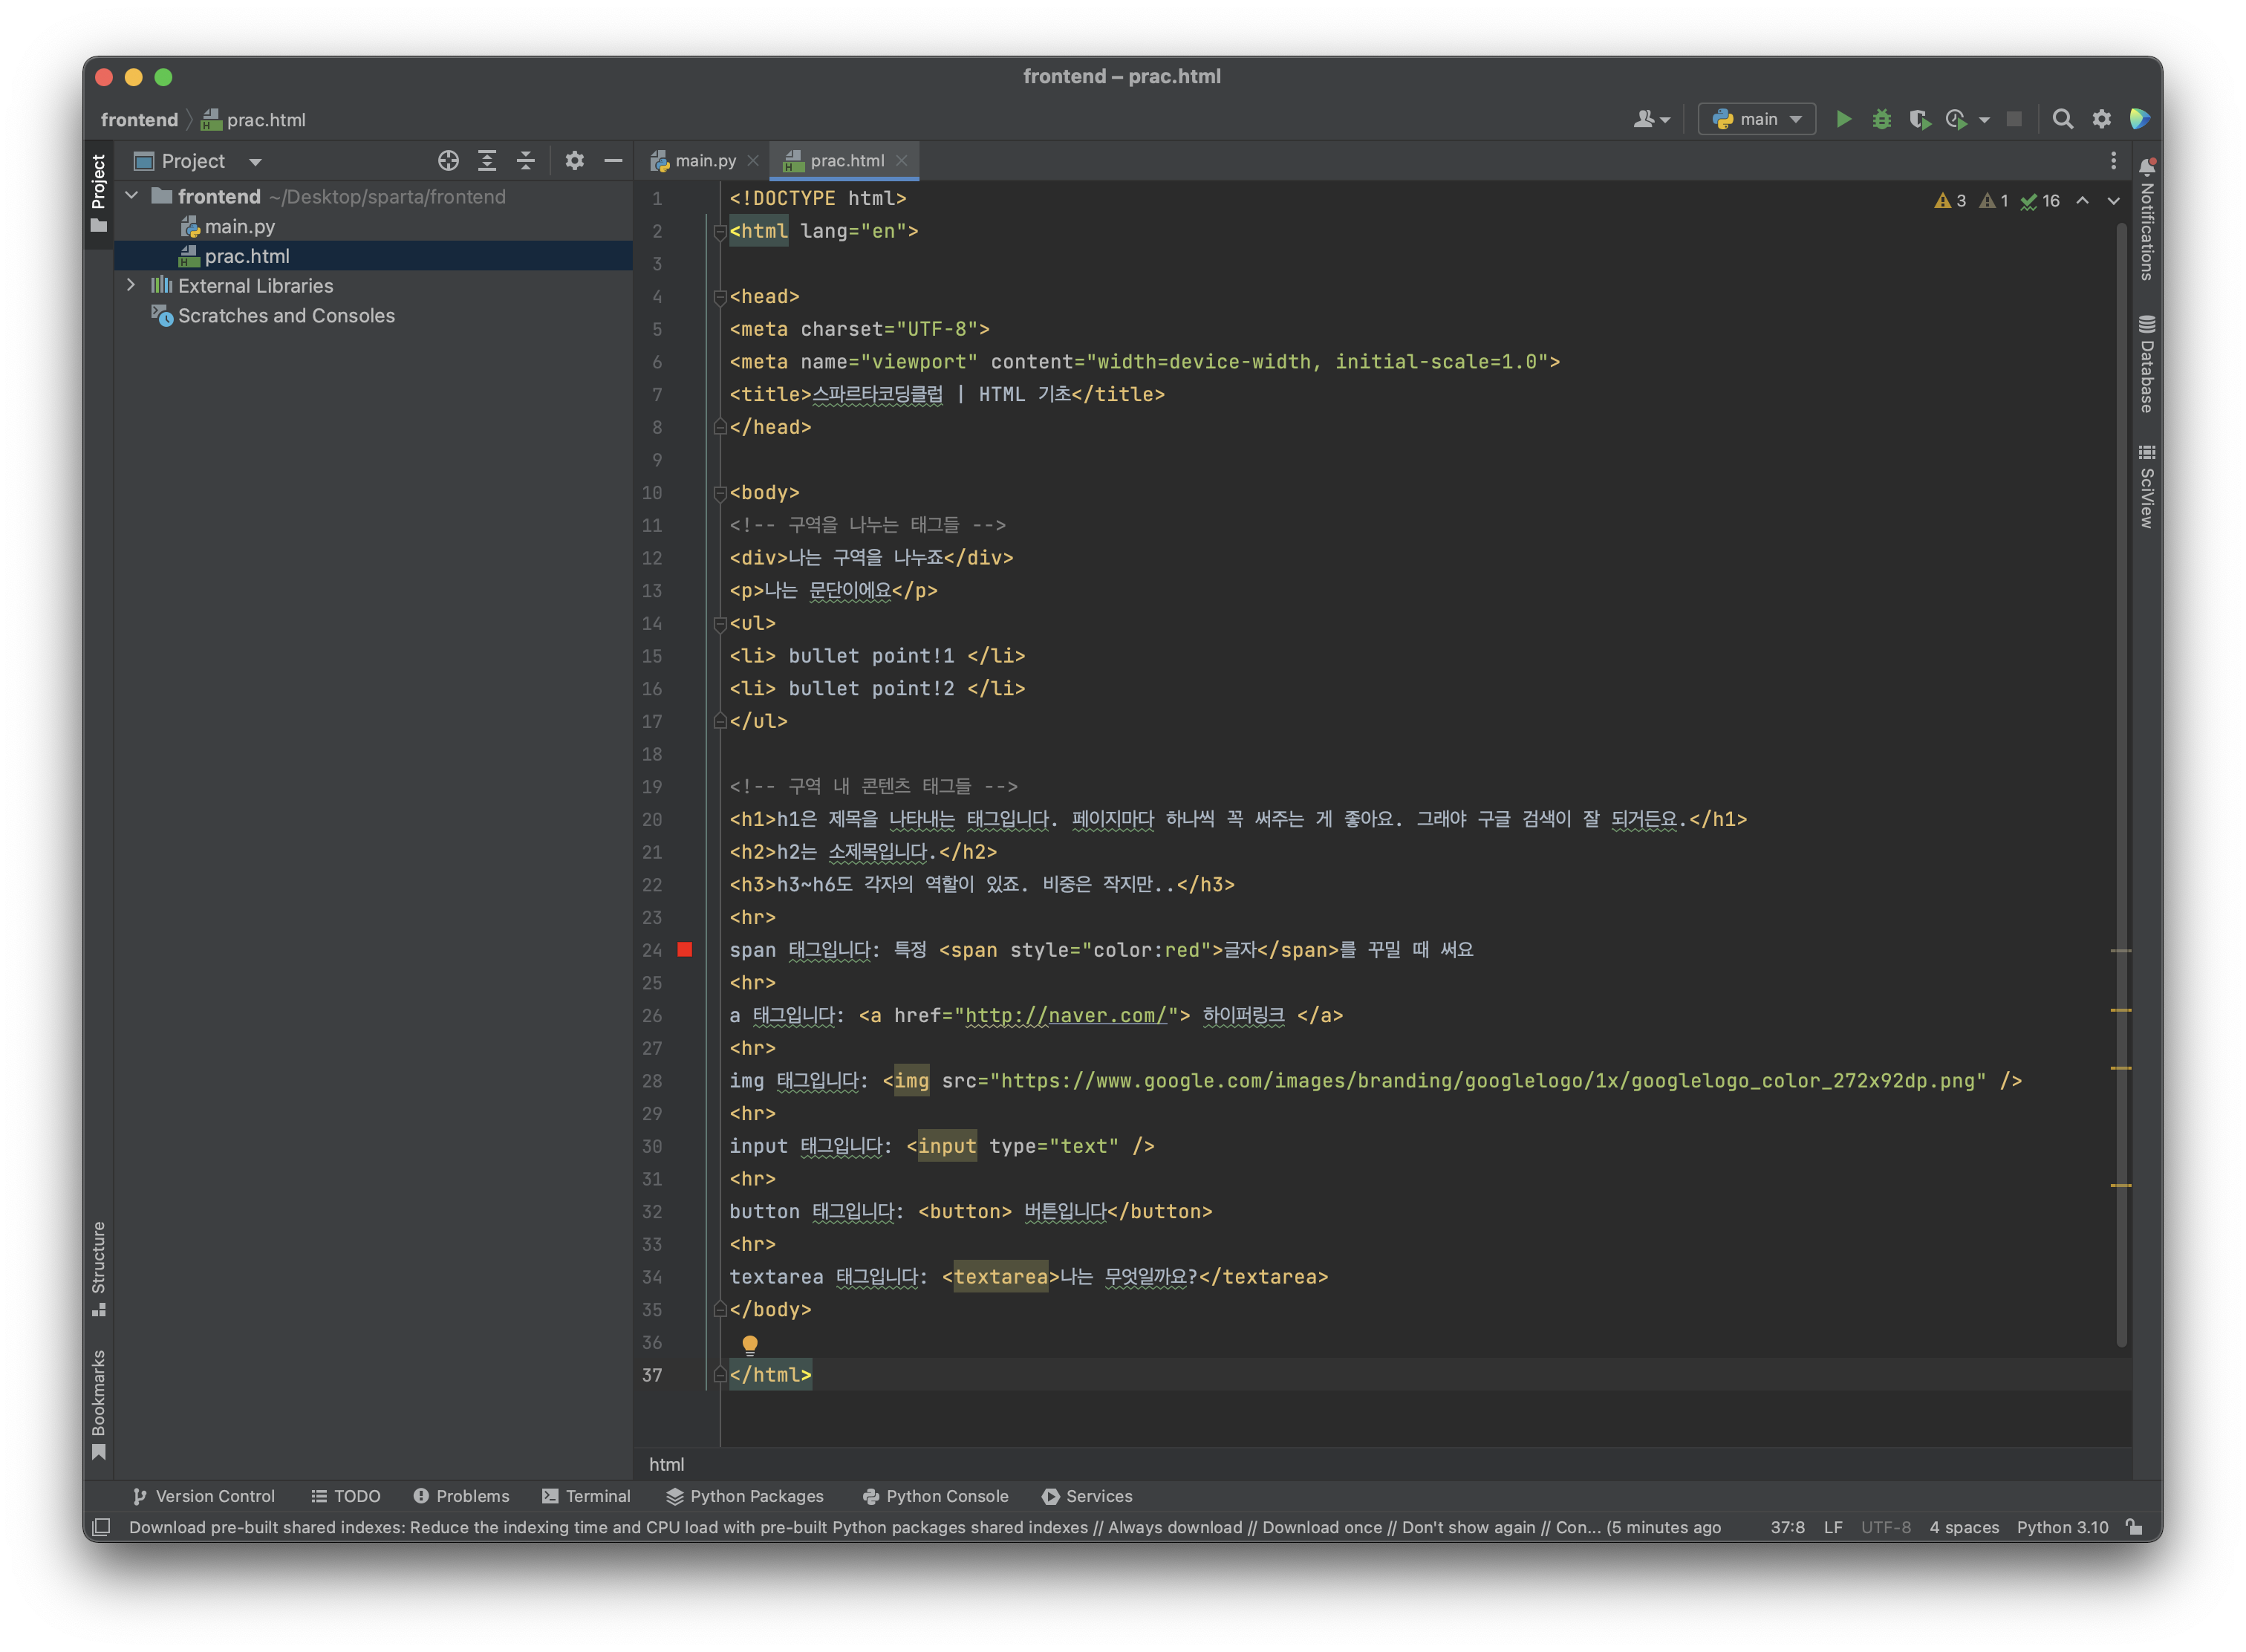Open Search Everywhere magnifier

pos(2062,119)
